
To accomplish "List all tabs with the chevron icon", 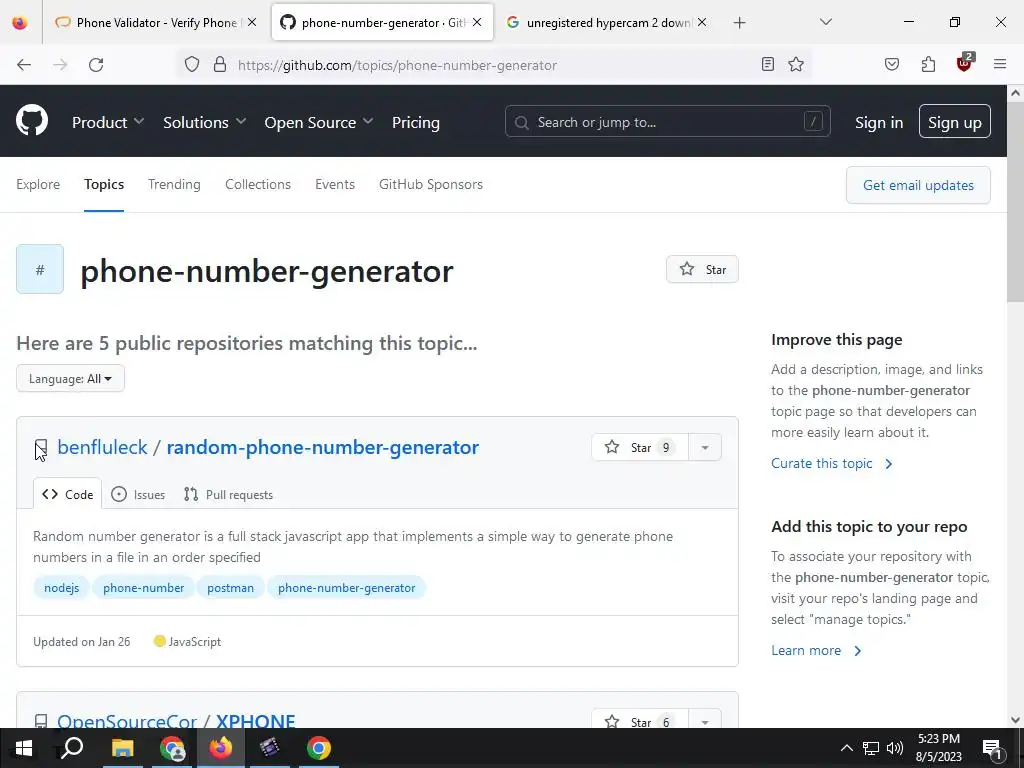I will click(825, 22).
